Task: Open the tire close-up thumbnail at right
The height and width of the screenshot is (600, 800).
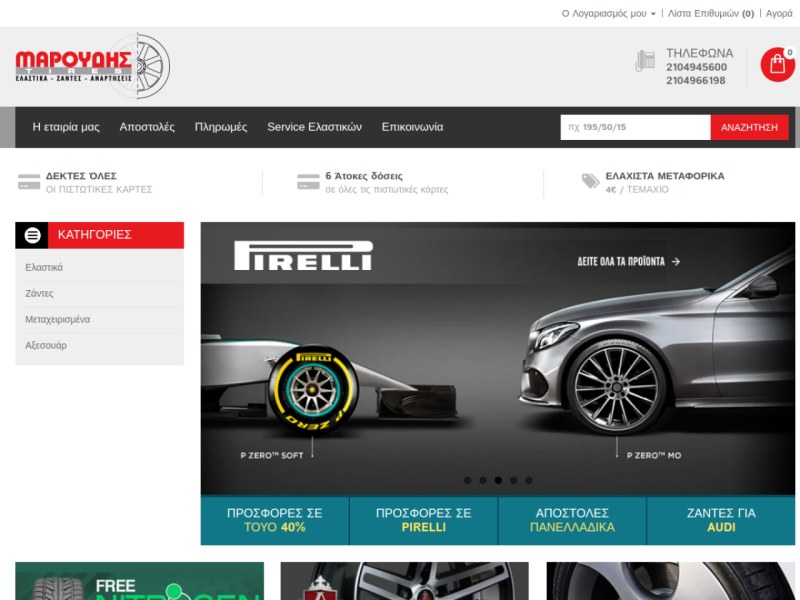Action: (670, 581)
